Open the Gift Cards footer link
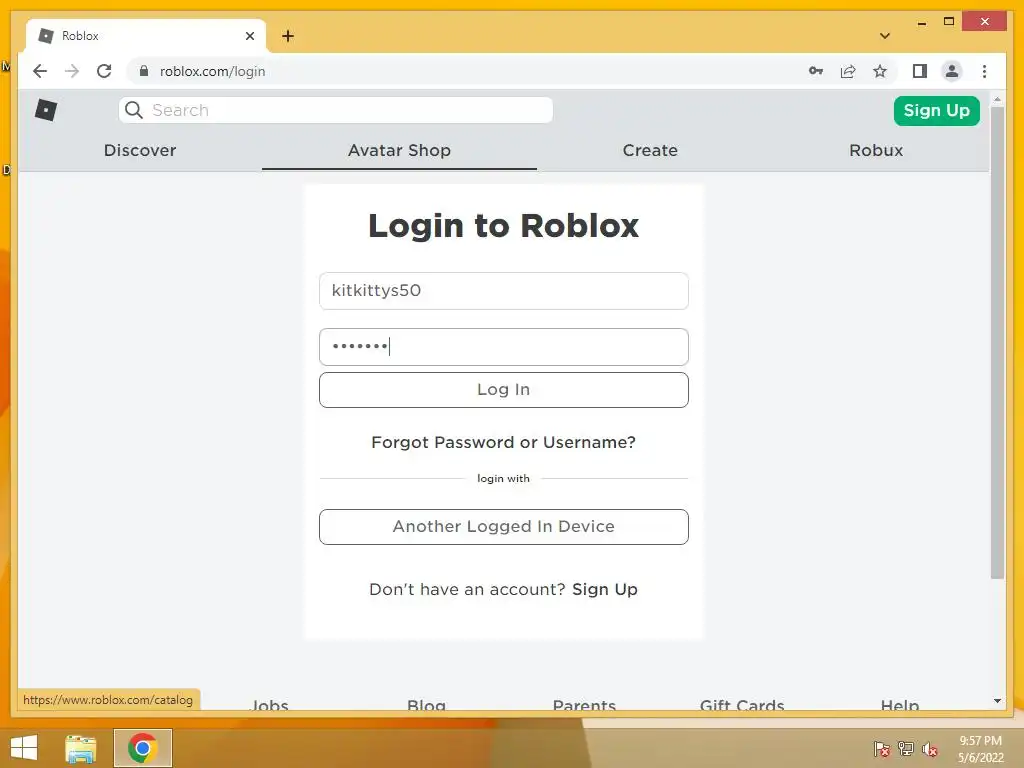 click(742, 705)
